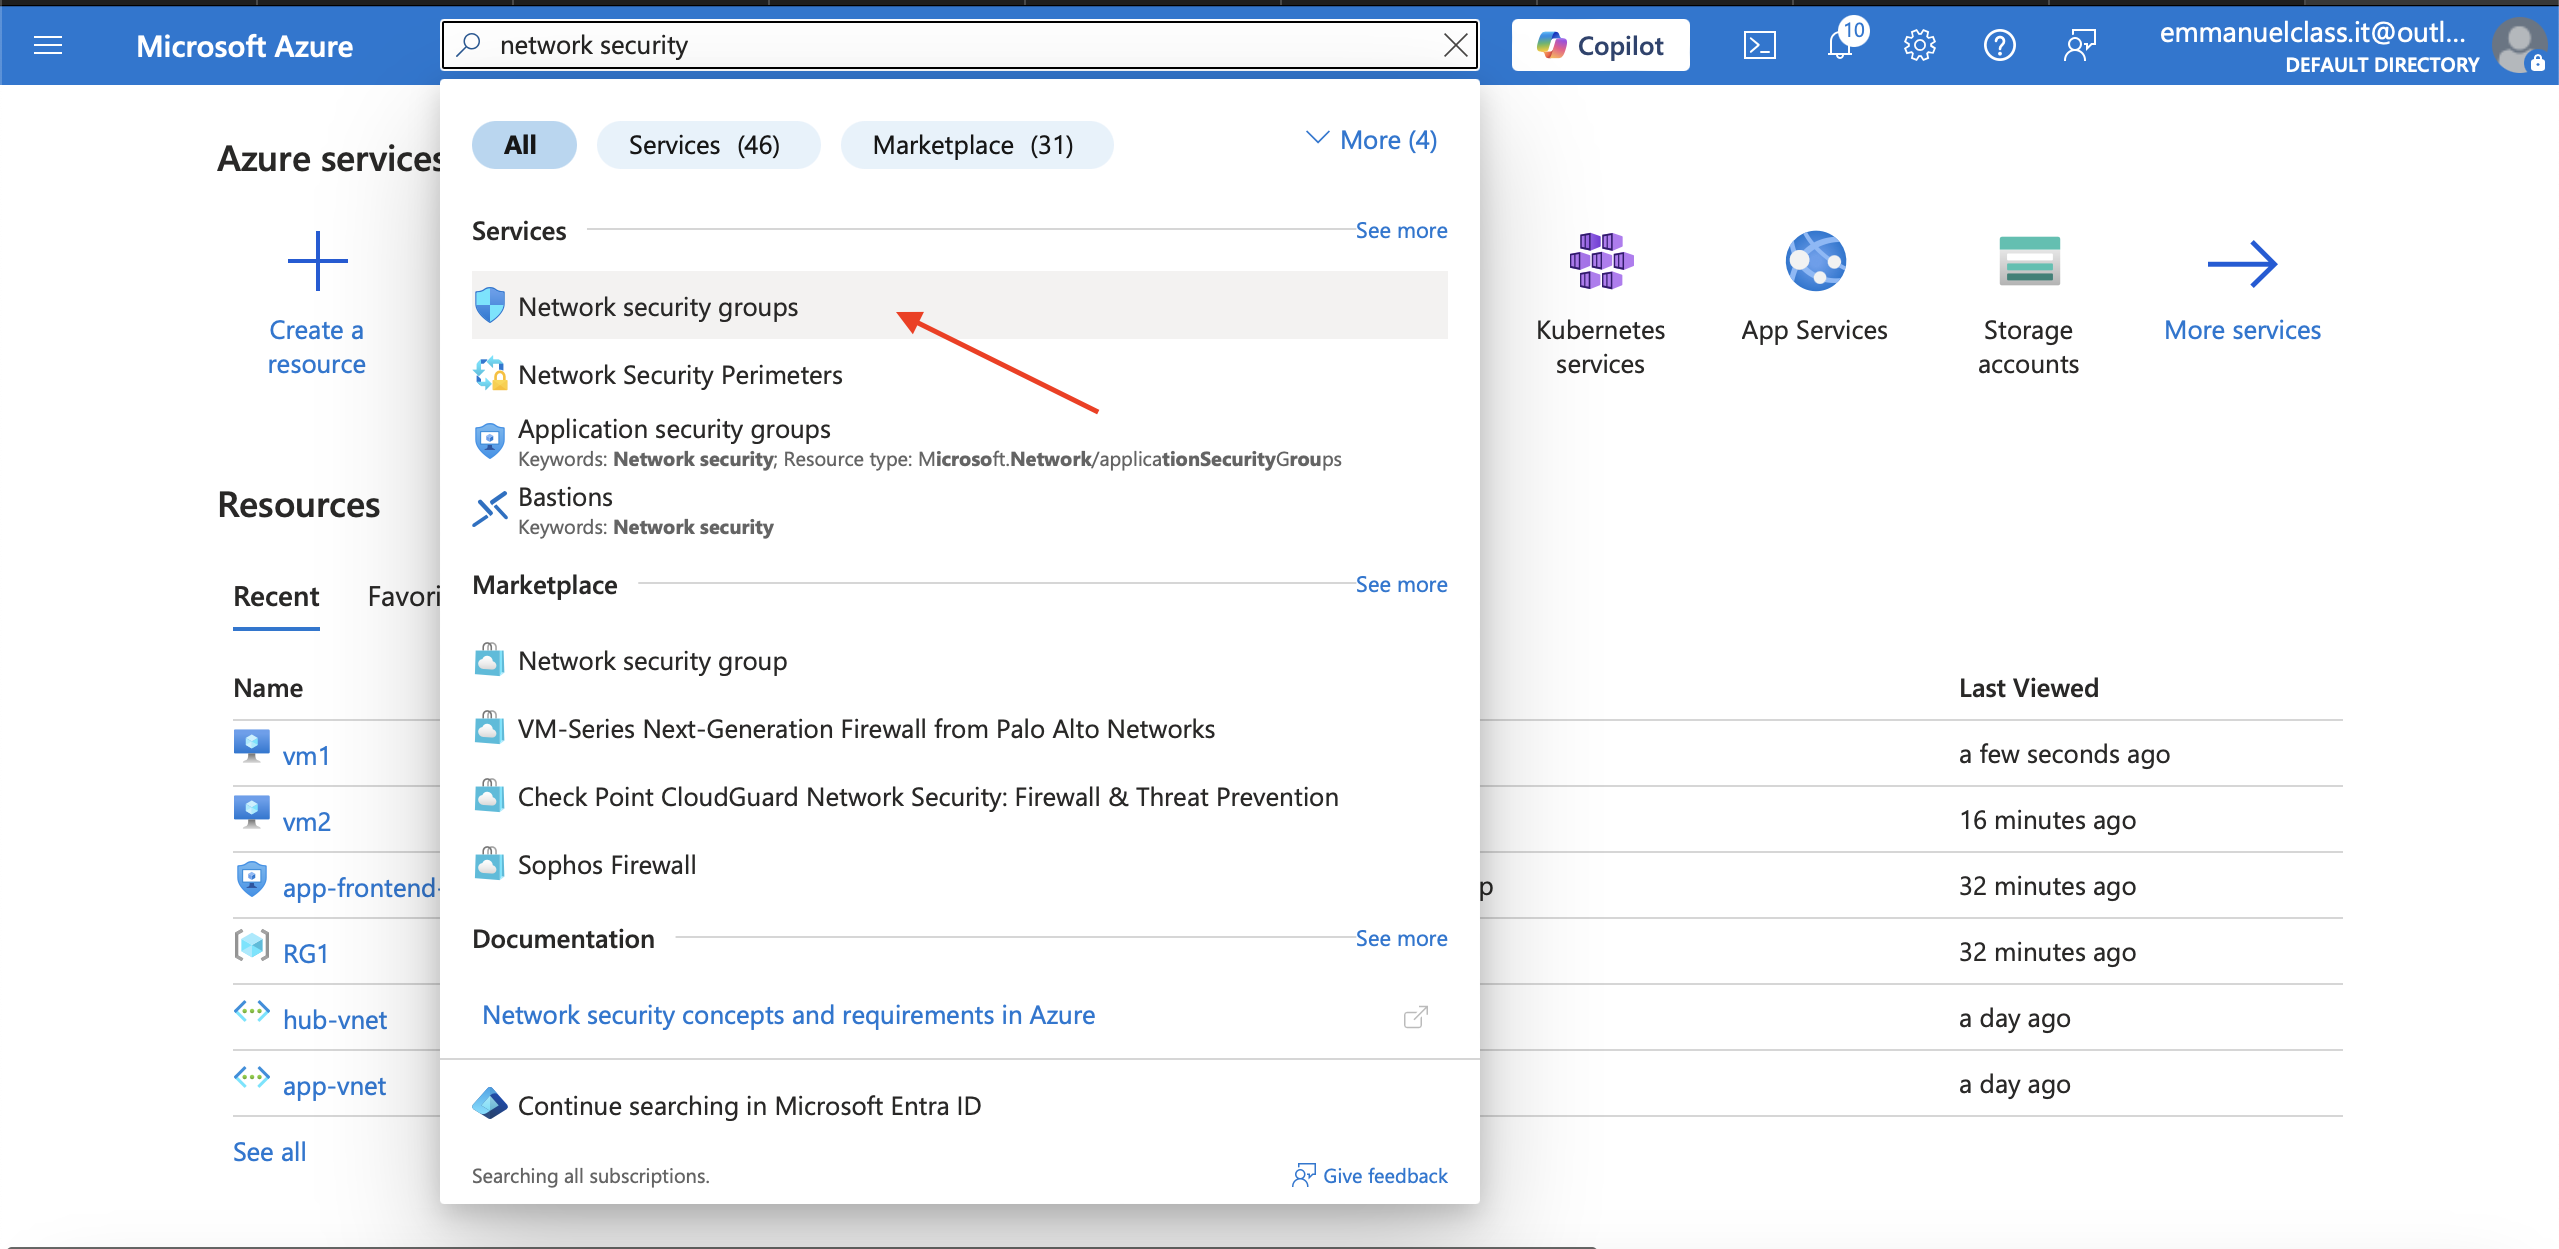Click the Application security groups shield icon
Viewport: 2559px width, 1249px height.
point(490,441)
